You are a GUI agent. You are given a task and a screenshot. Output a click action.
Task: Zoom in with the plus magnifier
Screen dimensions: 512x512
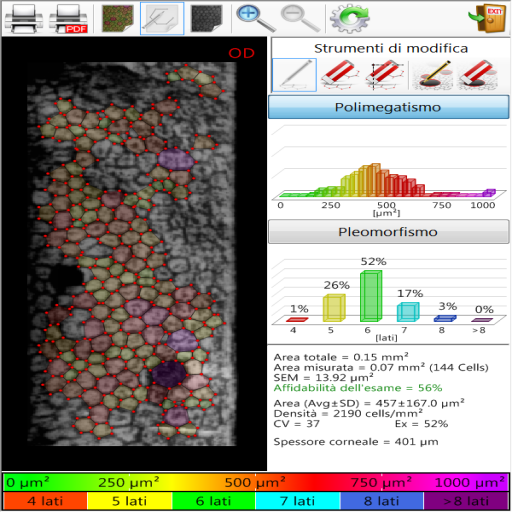click(x=256, y=19)
